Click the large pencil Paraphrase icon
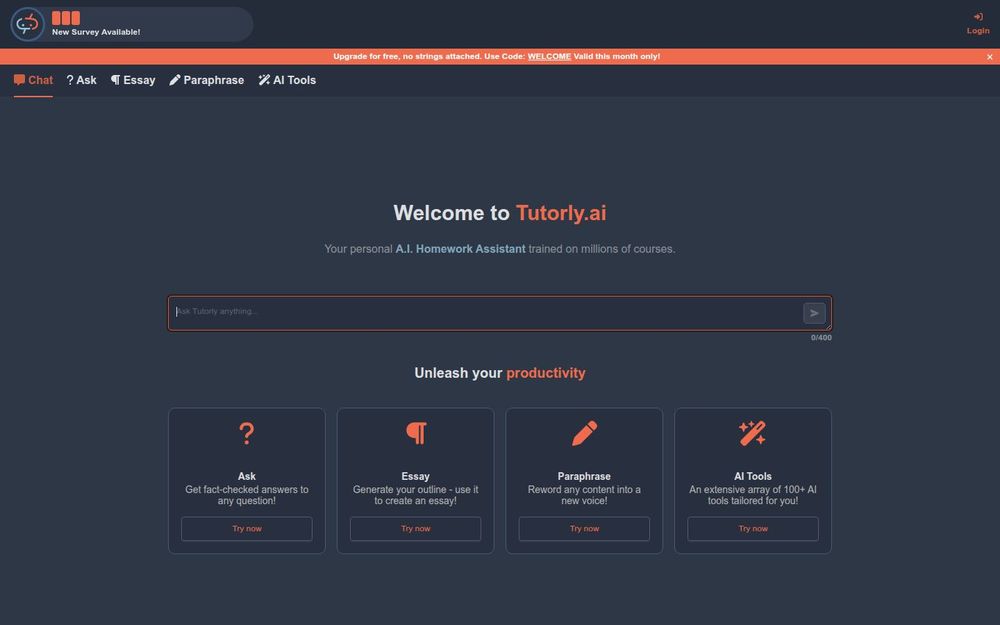 [x=584, y=434]
